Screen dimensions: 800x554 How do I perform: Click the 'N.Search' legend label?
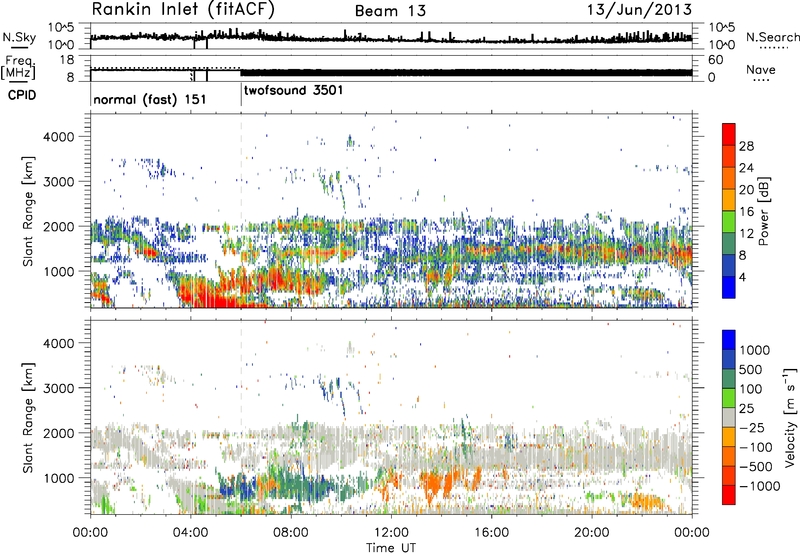[x=772, y=37]
